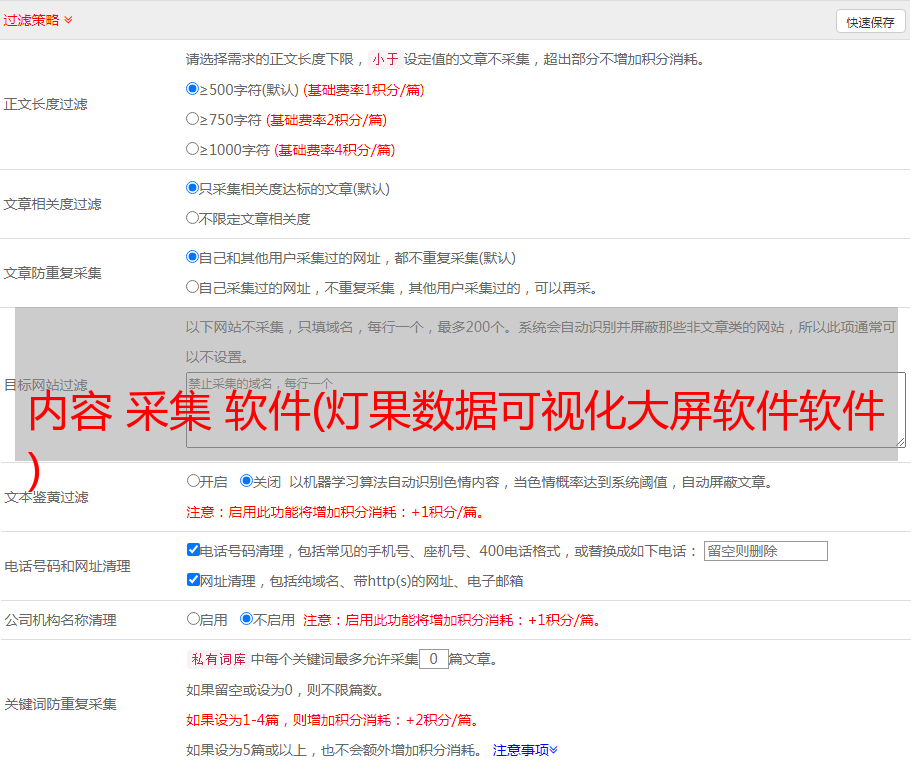
Task: Select 自己和其他用户采集过的网址 no-repeat option
Action: pyautogui.click(x=193, y=257)
